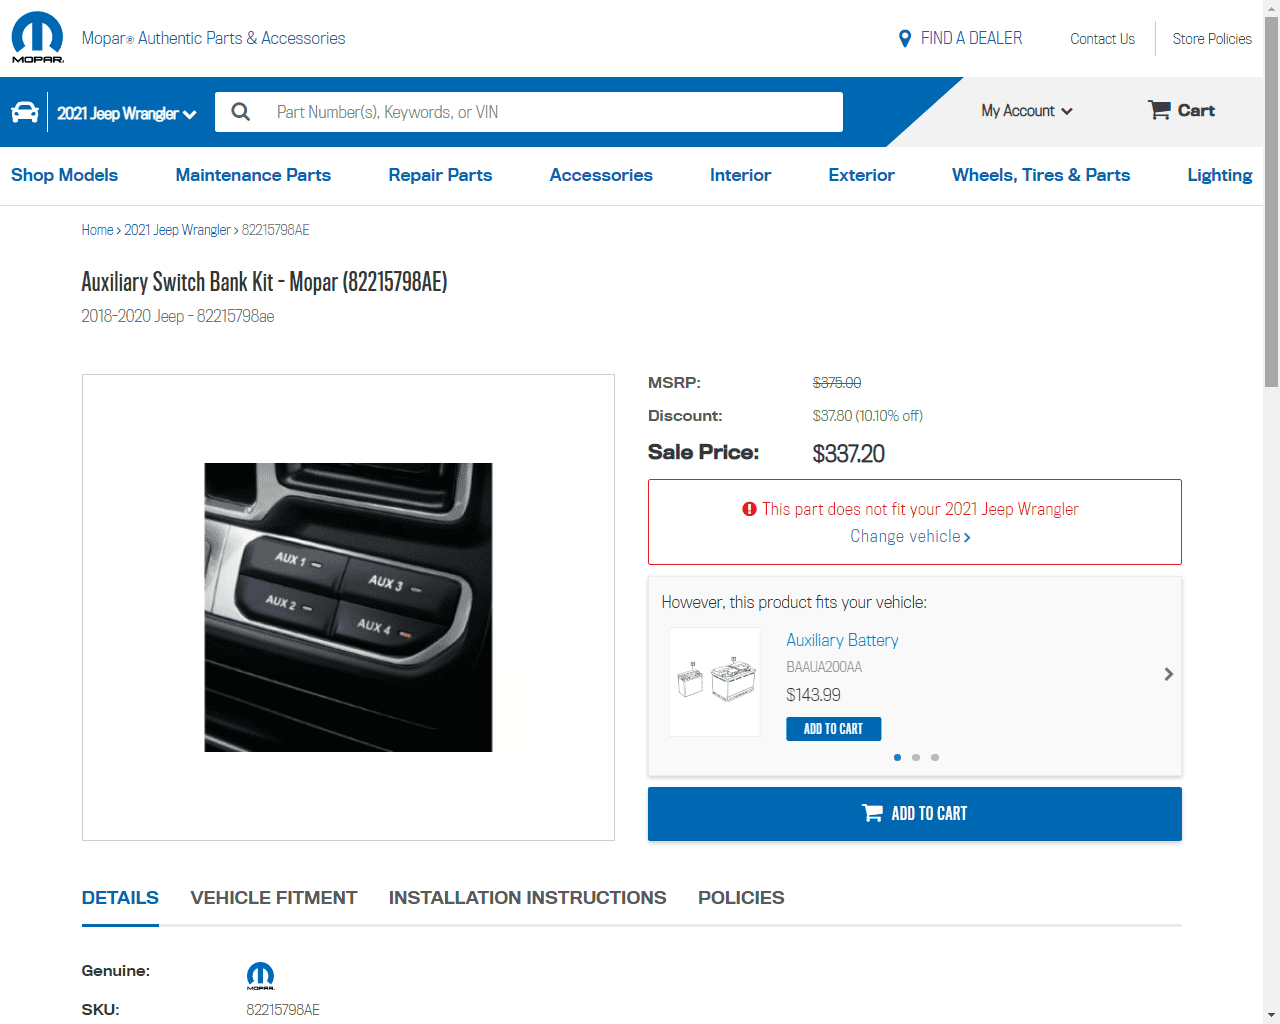Open the Auxiliary Battery product link

click(842, 640)
